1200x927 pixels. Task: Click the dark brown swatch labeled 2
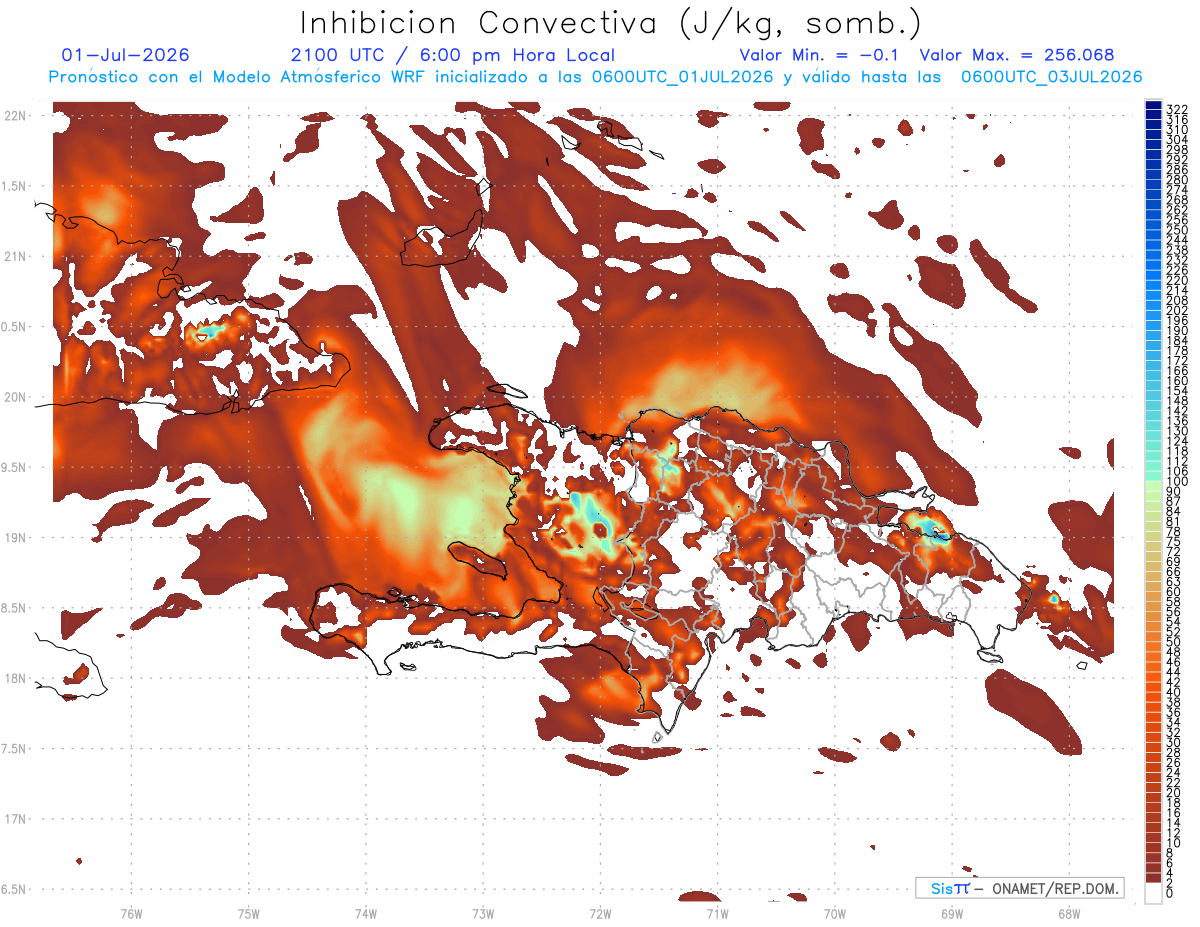[1154, 878]
